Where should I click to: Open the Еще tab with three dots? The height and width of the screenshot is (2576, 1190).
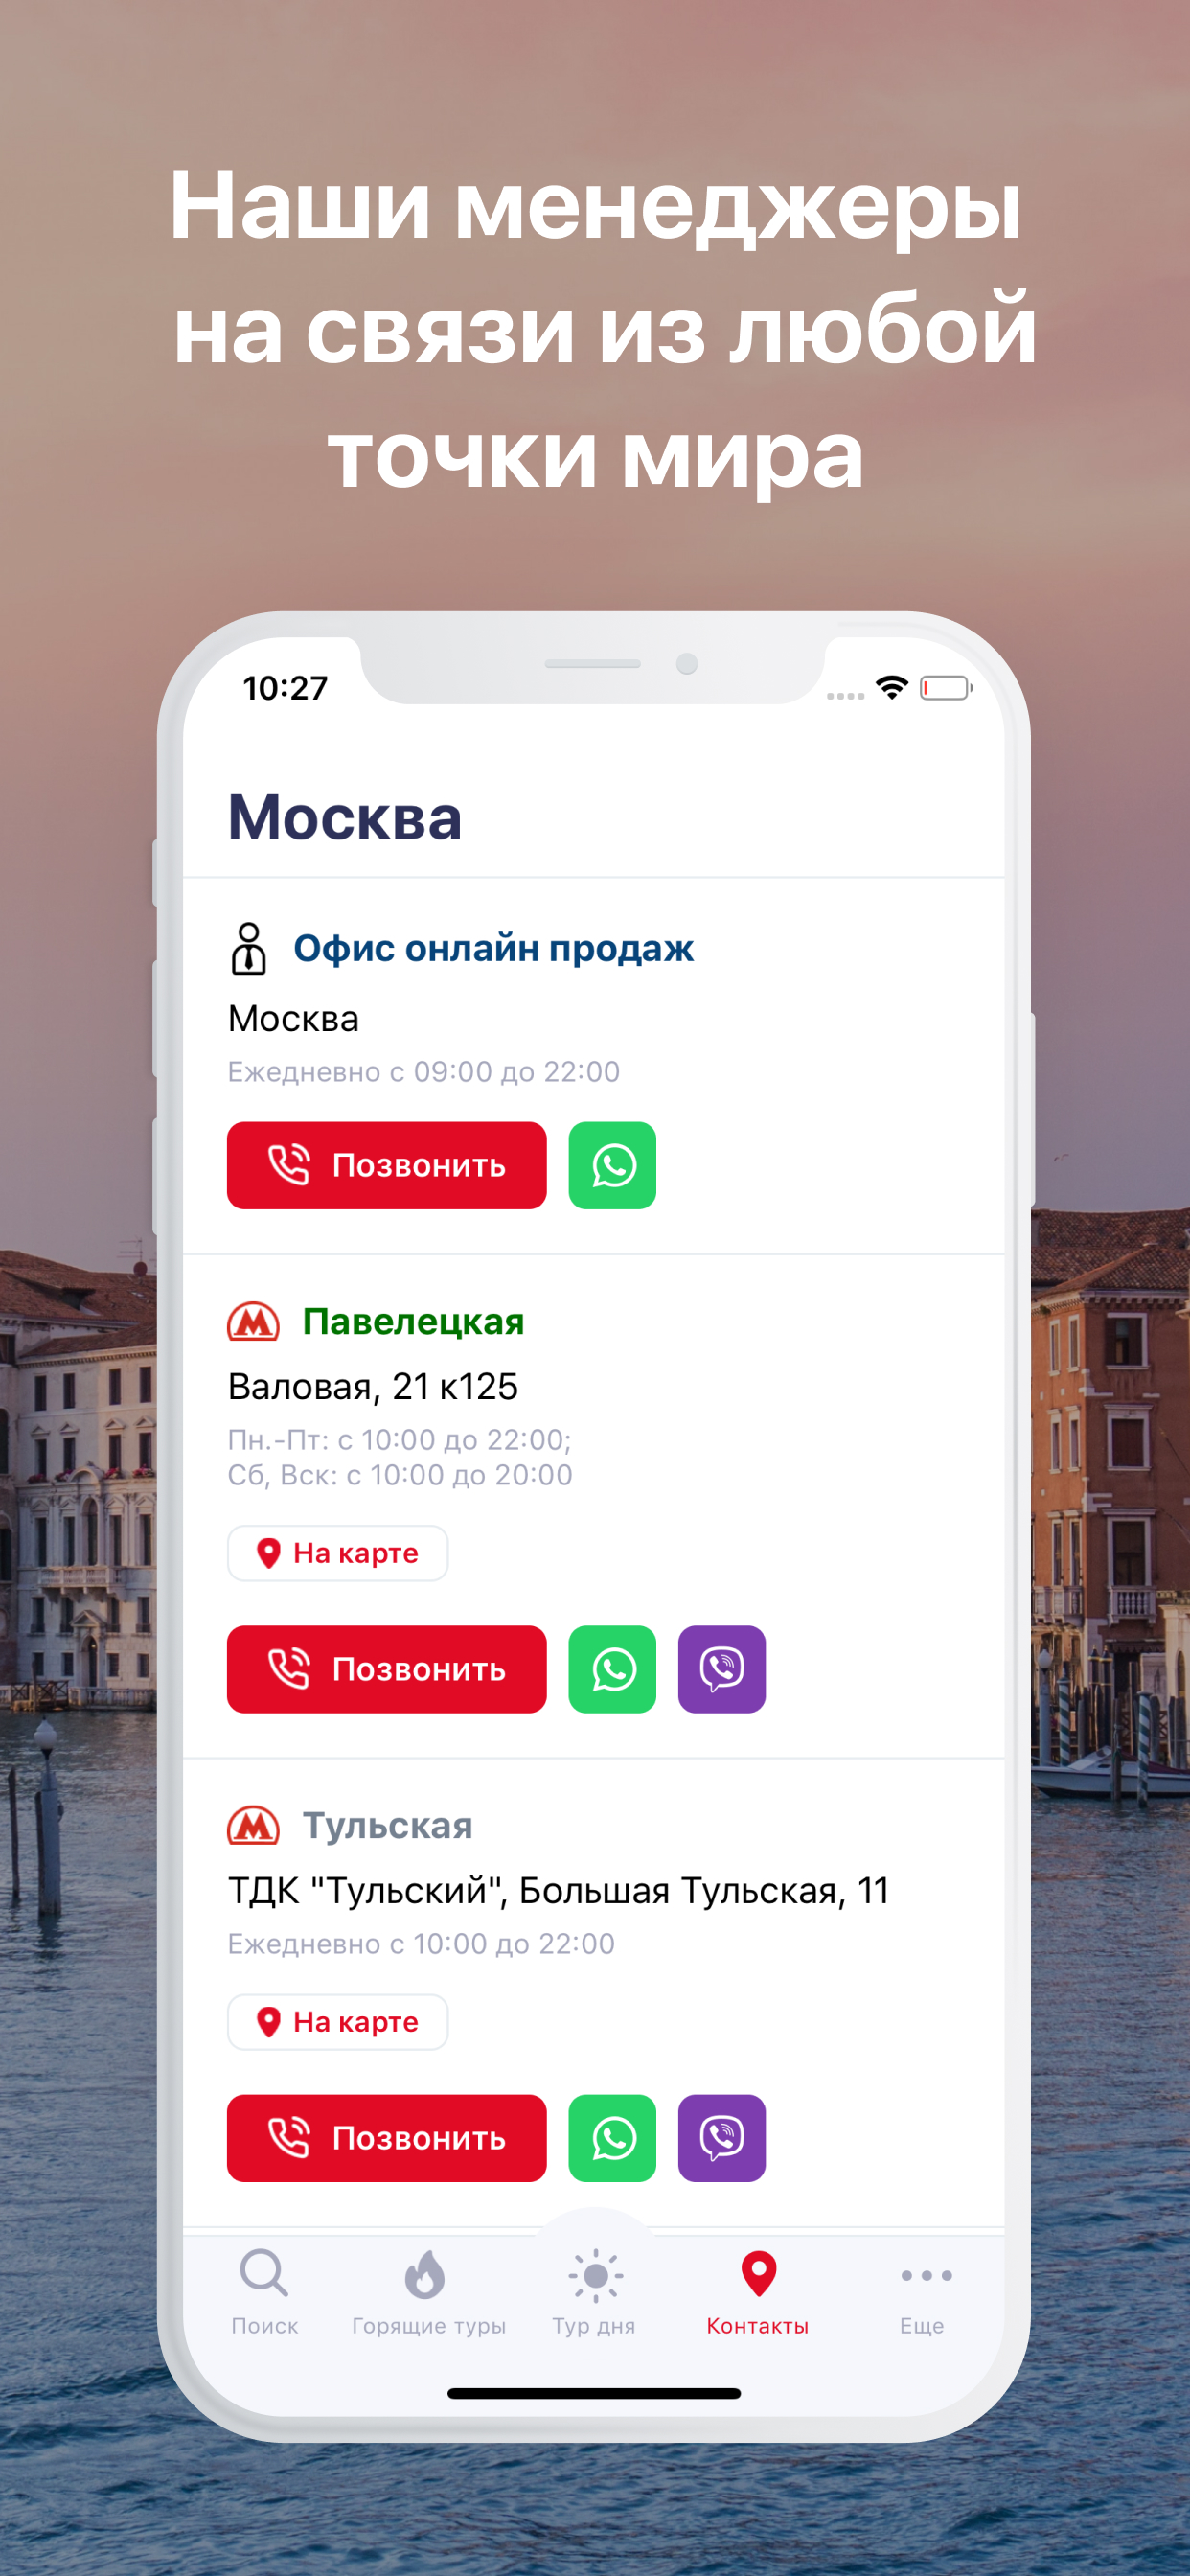pyautogui.click(x=922, y=2292)
